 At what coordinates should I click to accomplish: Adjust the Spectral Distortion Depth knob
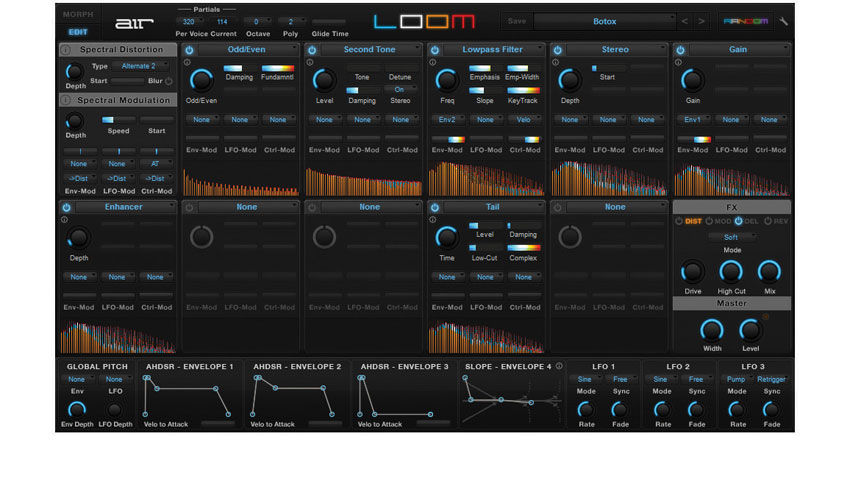74,72
